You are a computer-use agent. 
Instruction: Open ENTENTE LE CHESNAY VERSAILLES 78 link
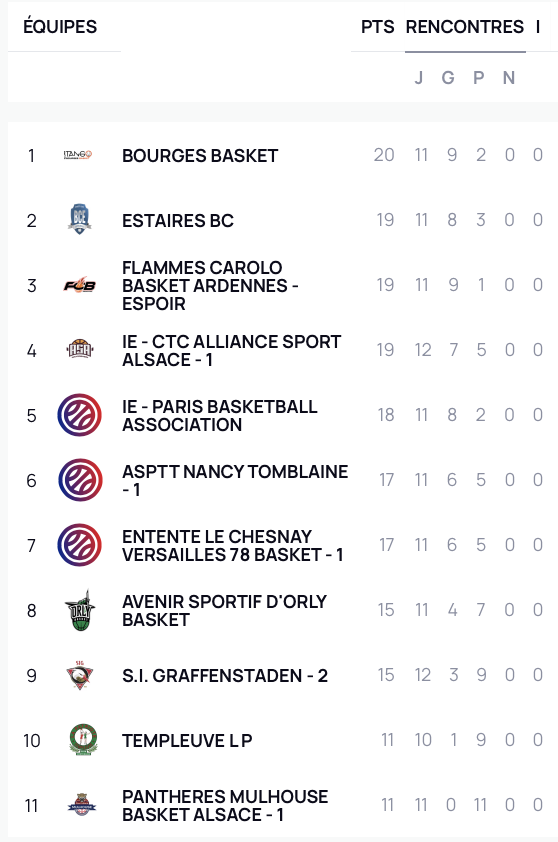[233, 546]
